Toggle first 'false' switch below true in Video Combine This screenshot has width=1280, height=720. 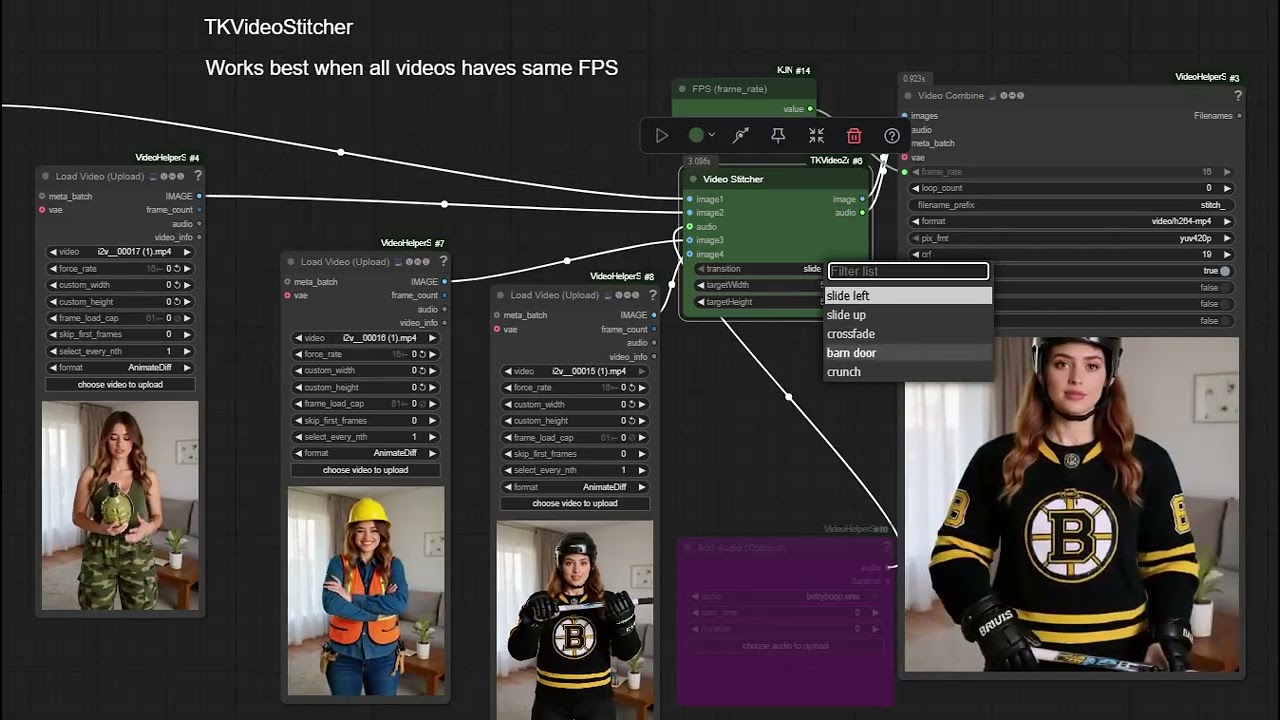(x=1225, y=287)
